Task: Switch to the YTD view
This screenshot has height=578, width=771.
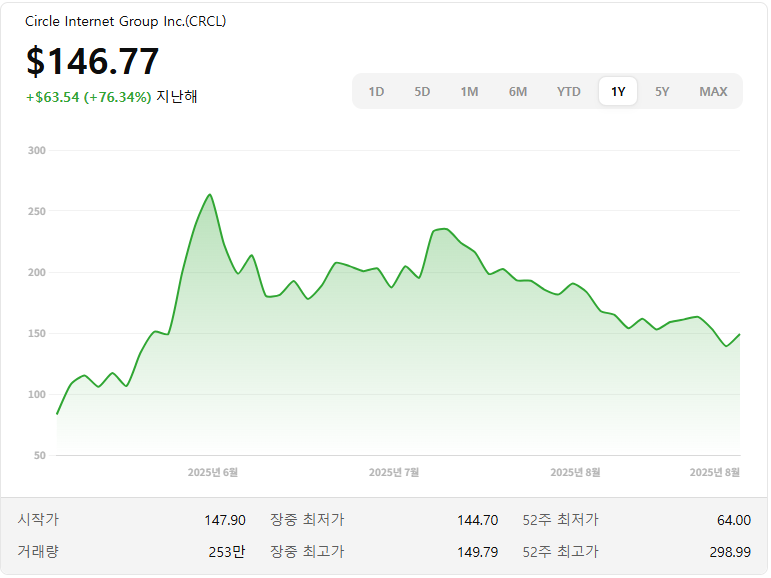Action: [569, 92]
